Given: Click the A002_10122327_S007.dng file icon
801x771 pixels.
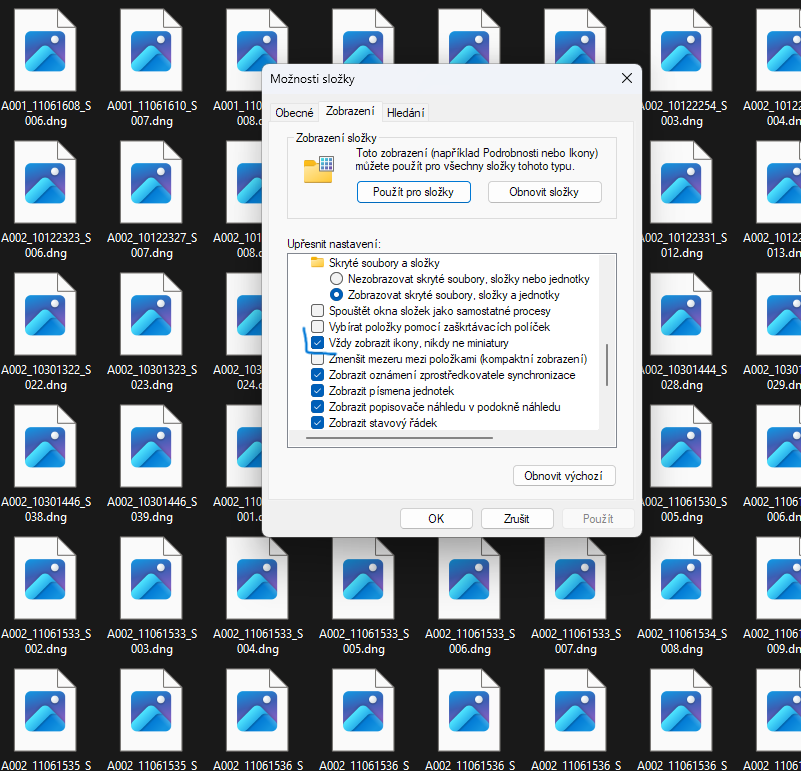Looking at the screenshot, I should (150, 183).
